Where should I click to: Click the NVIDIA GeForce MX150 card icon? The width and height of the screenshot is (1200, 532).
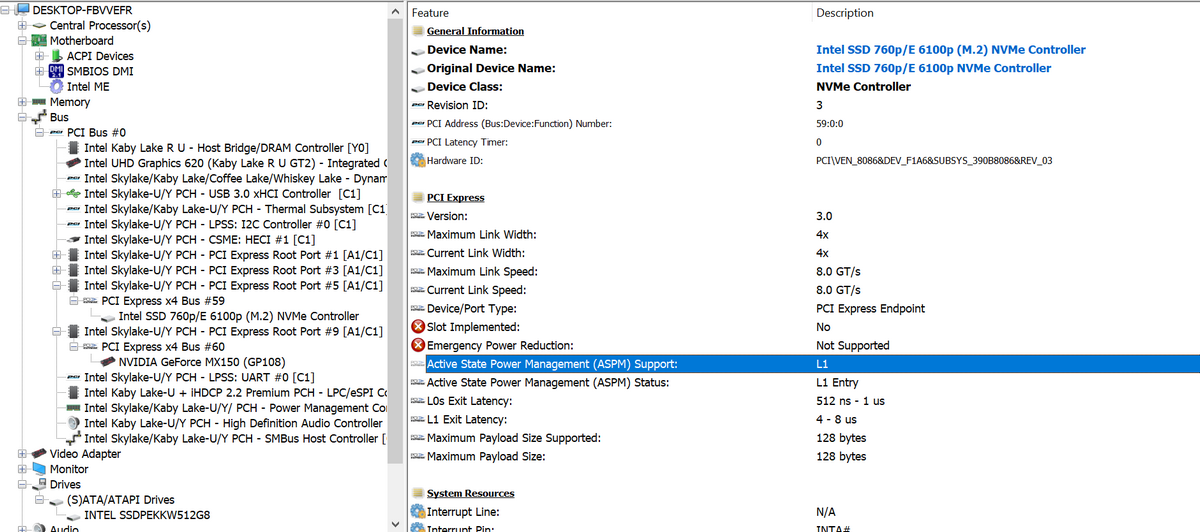(108, 362)
